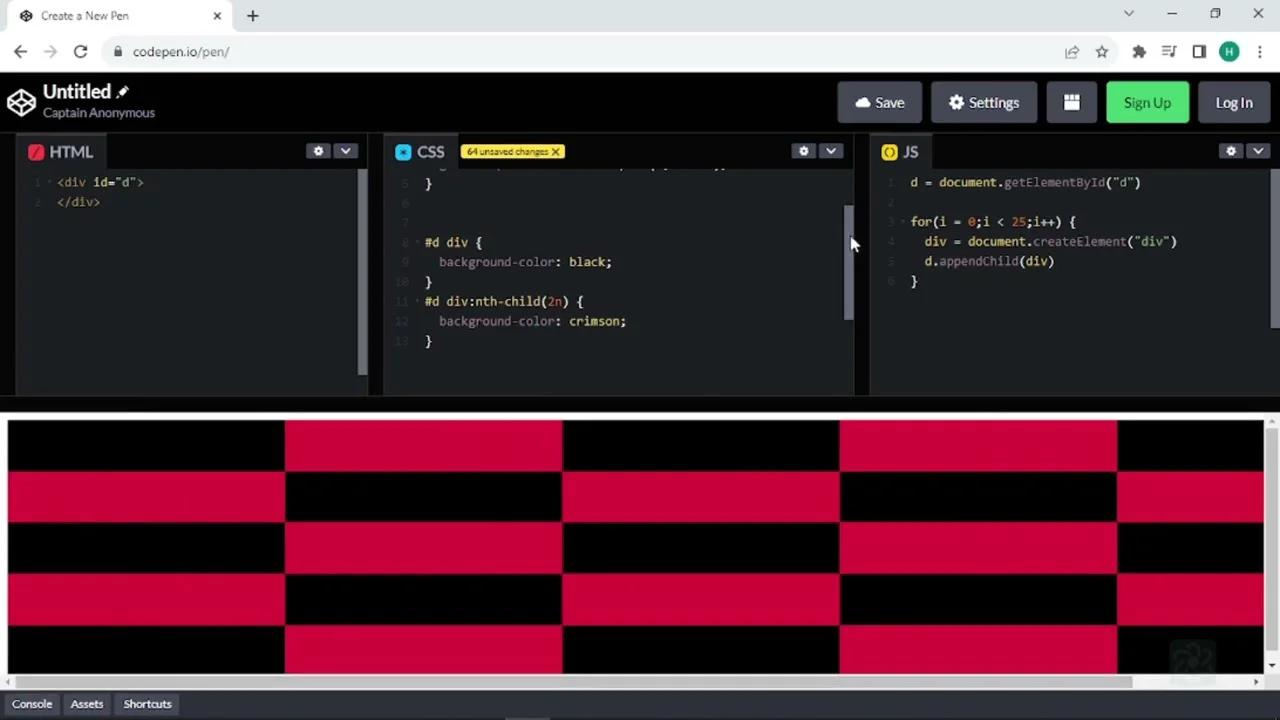Open HTML editor settings gear
Screen dimensions: 1280x720
(x=319, y=151)
